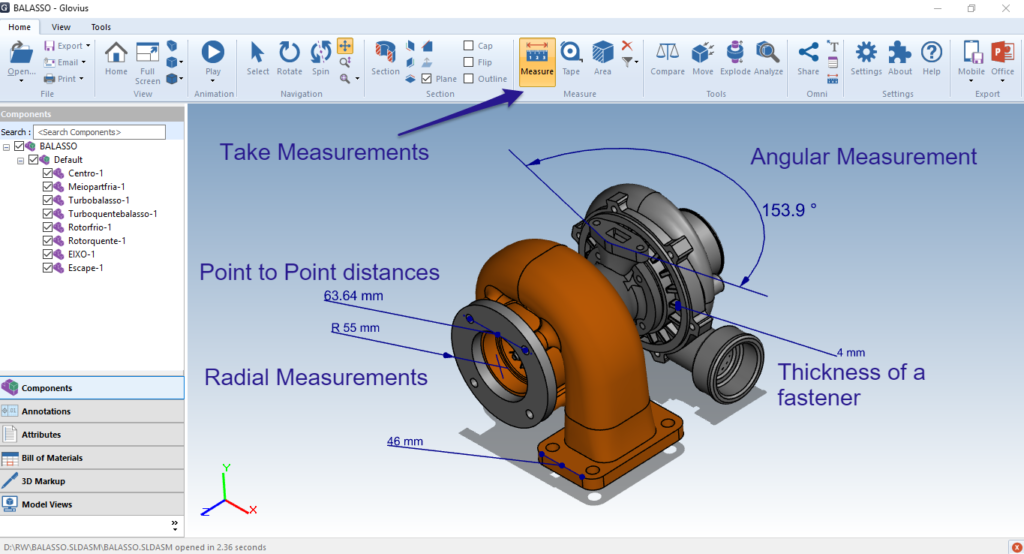The width and height of the screenshot is (1024, 554).
Task: Collapse the BALASSO tree node
Action: tap(7, 147)
